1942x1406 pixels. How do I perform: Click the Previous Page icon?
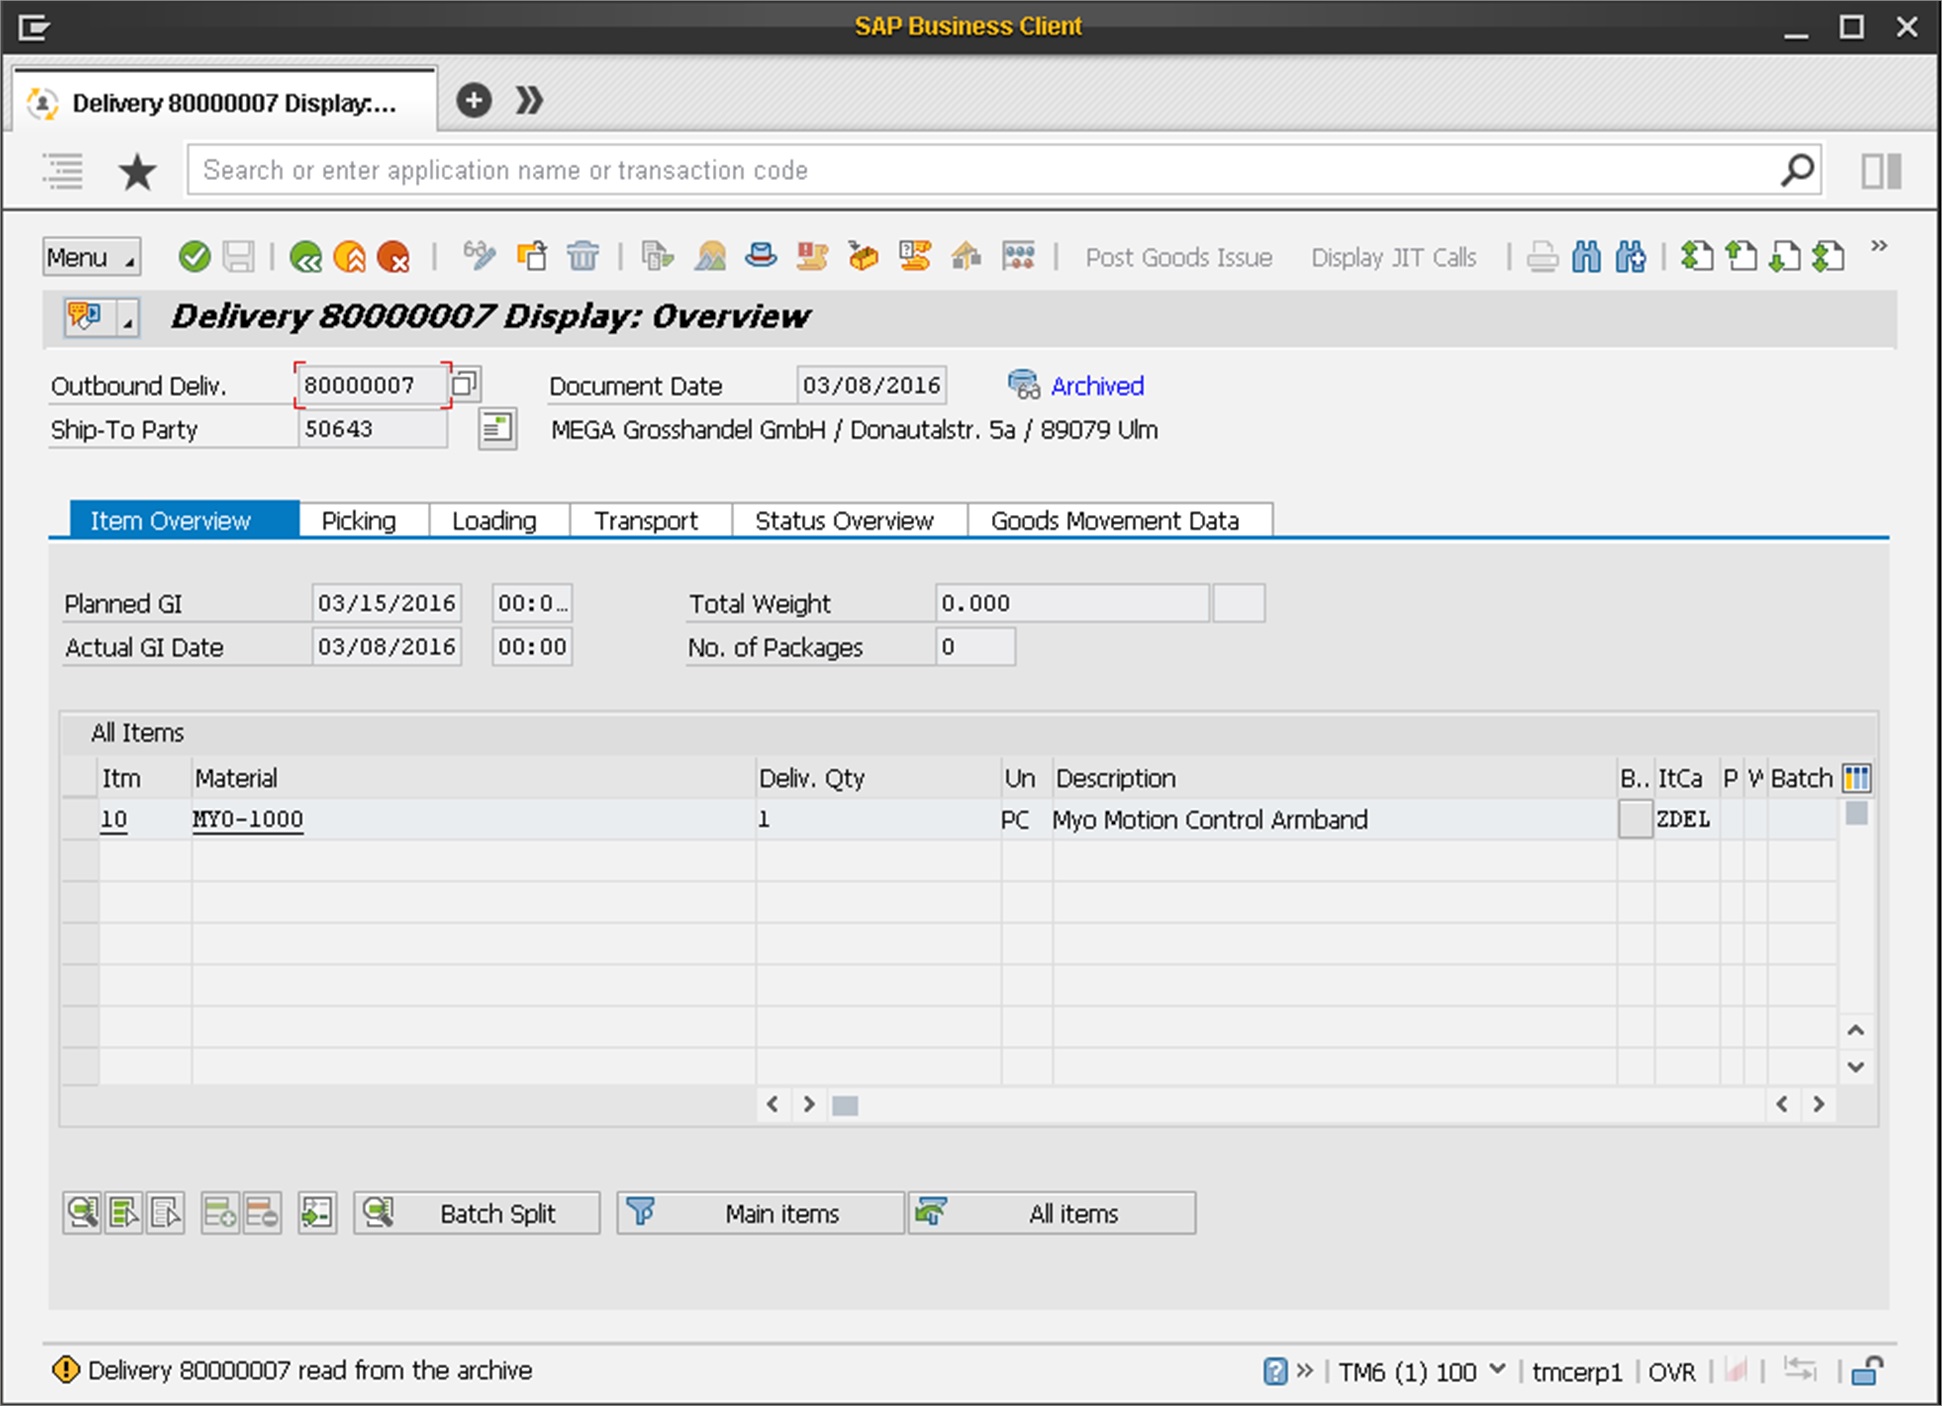pos(1741,257)
